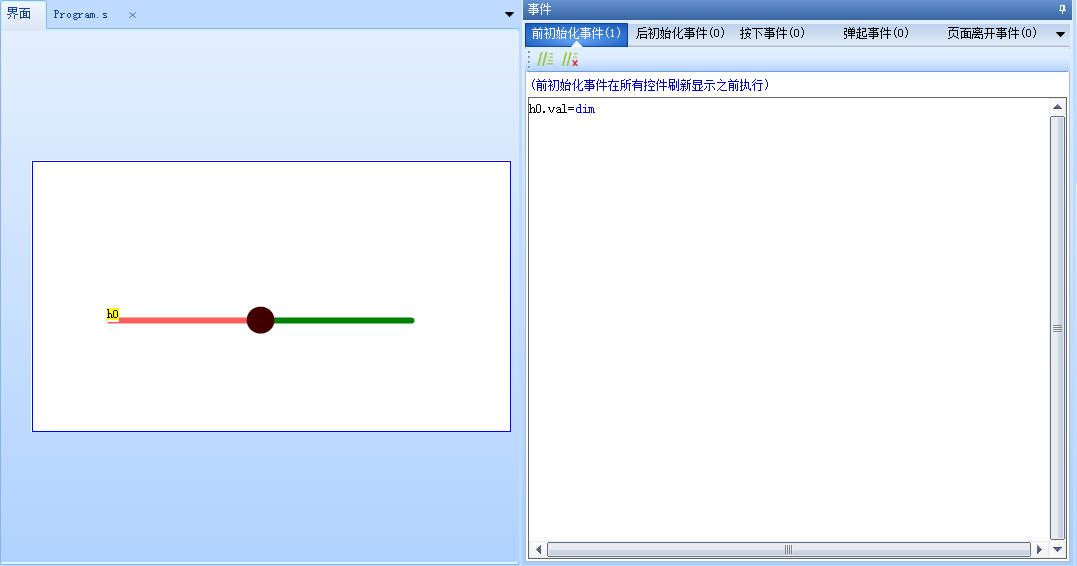Open the 按下事件(0) tab
The image size is (1077, 566).
click(x=772, y=34)
